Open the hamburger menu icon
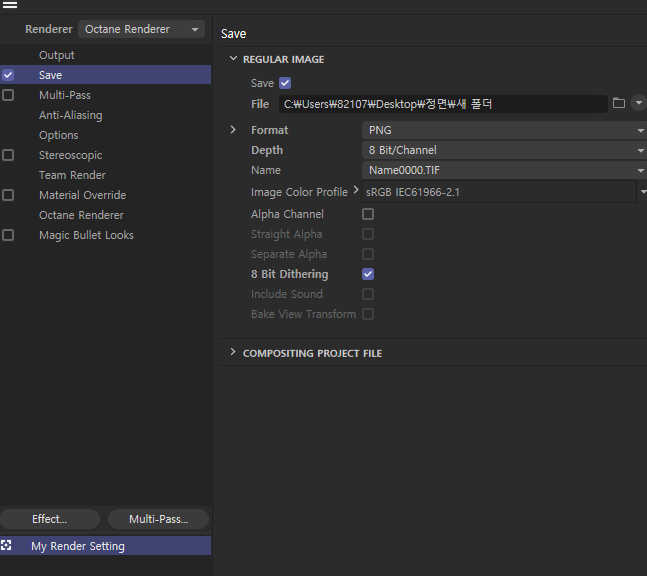Viewport: 647px width, 576px height. (x=9, y=5)
